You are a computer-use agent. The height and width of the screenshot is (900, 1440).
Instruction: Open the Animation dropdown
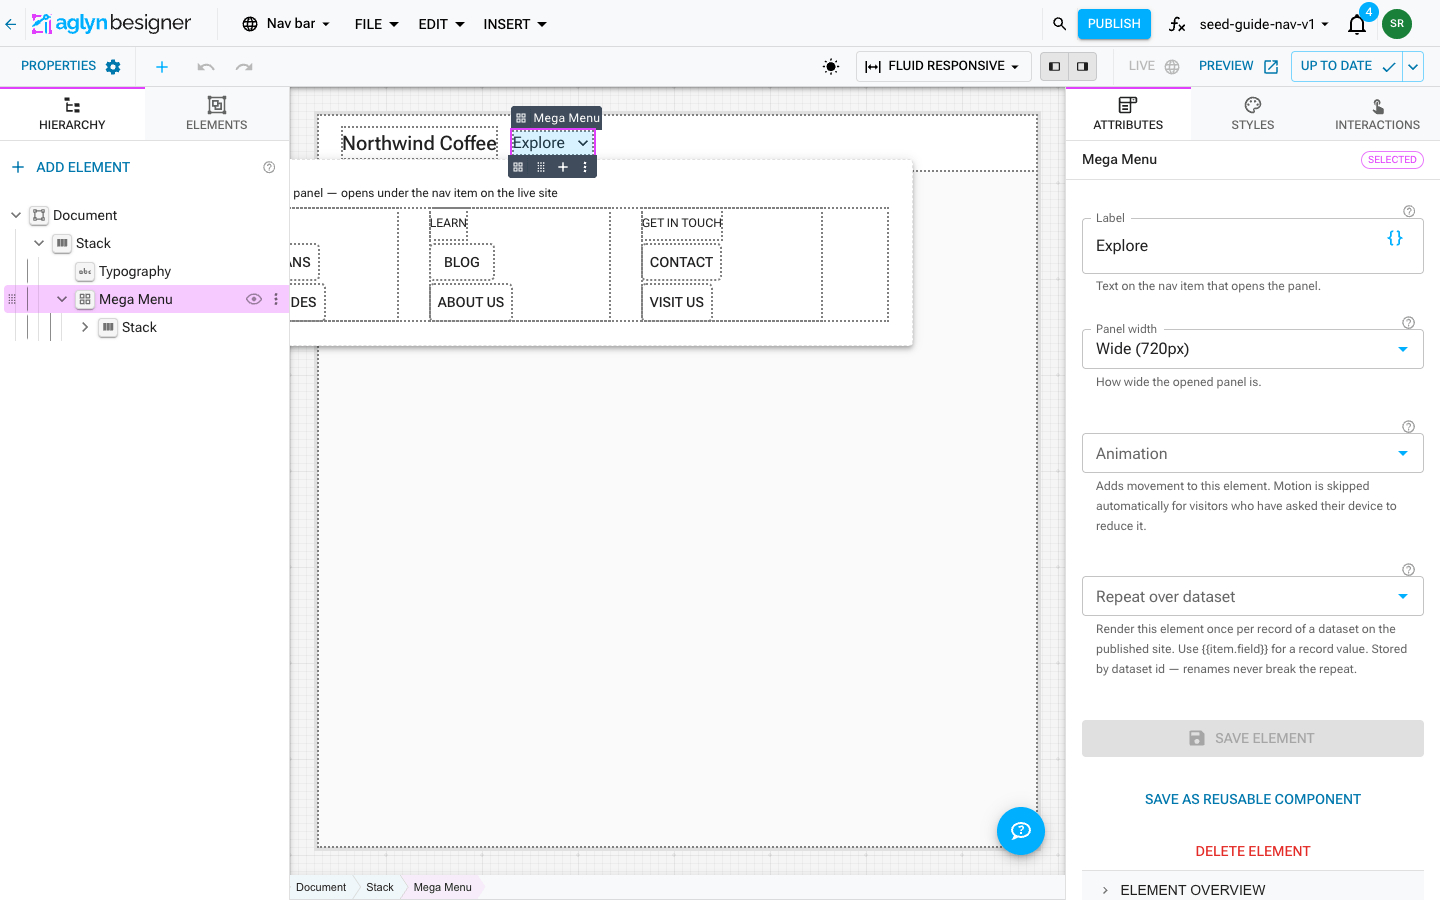(x=1252, y=453)
